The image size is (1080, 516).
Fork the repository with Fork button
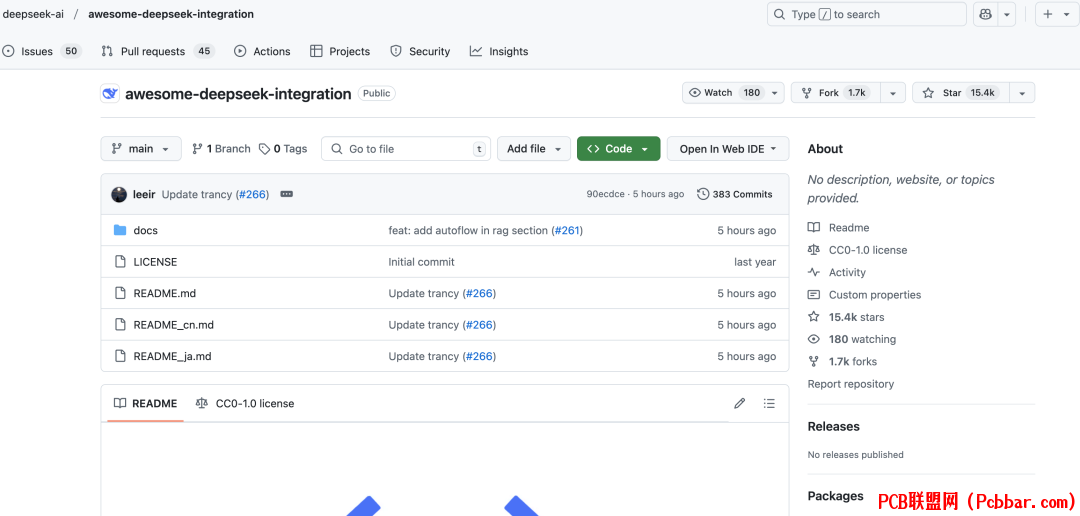coord(836,92)
